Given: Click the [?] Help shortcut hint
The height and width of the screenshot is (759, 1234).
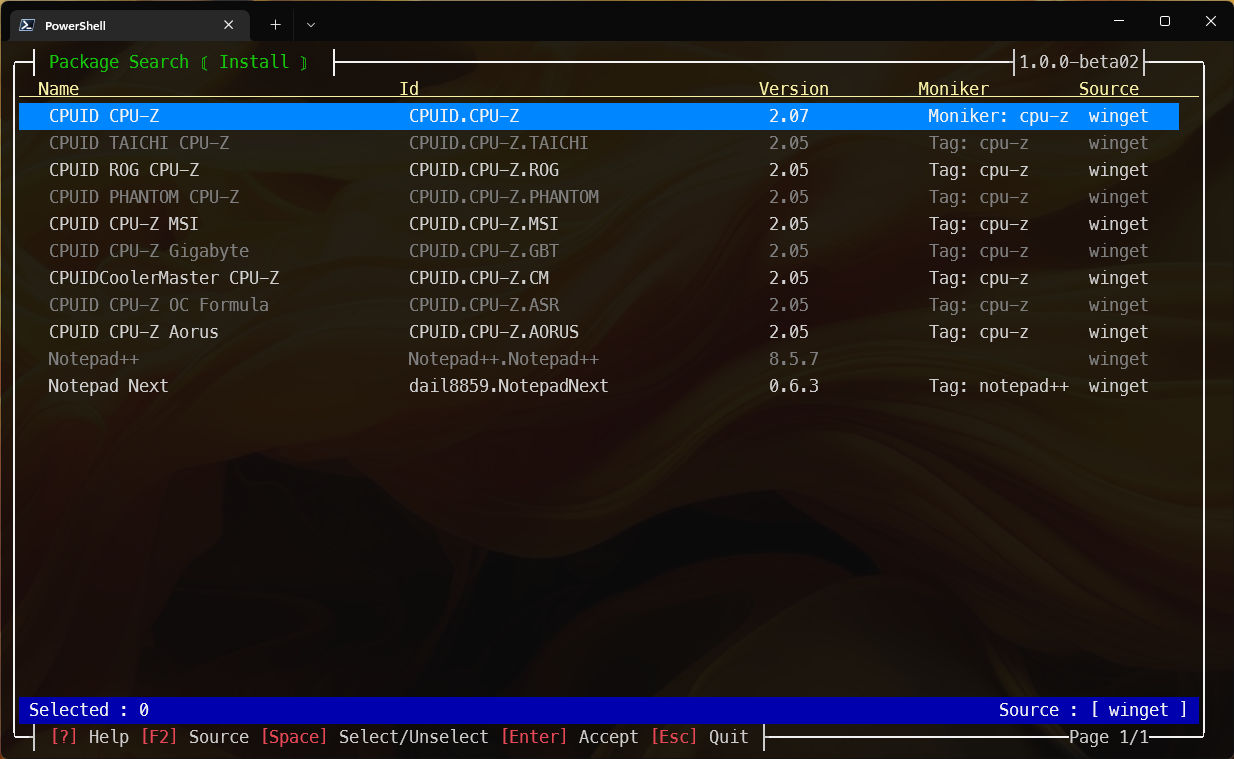Looking at the screenshot, I should pyautogui.click(x=89, y=737).
